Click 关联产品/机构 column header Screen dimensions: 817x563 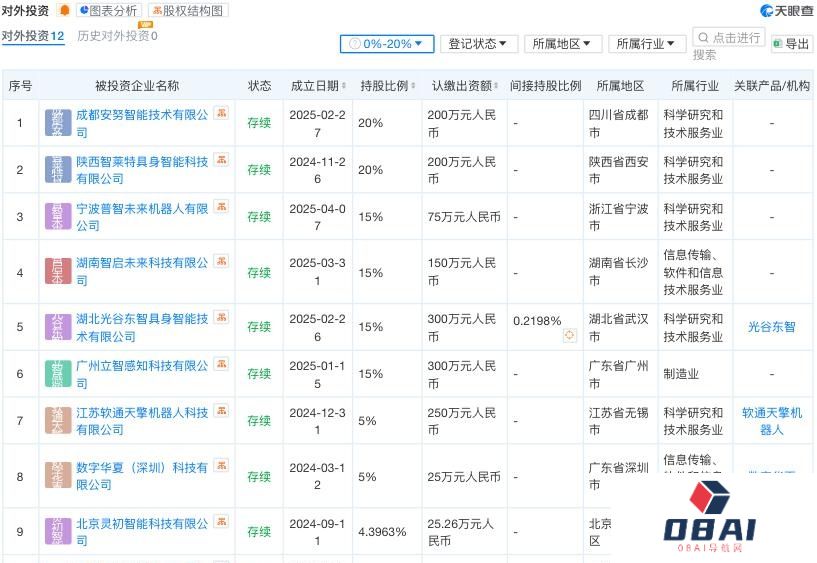pos(772,86)
